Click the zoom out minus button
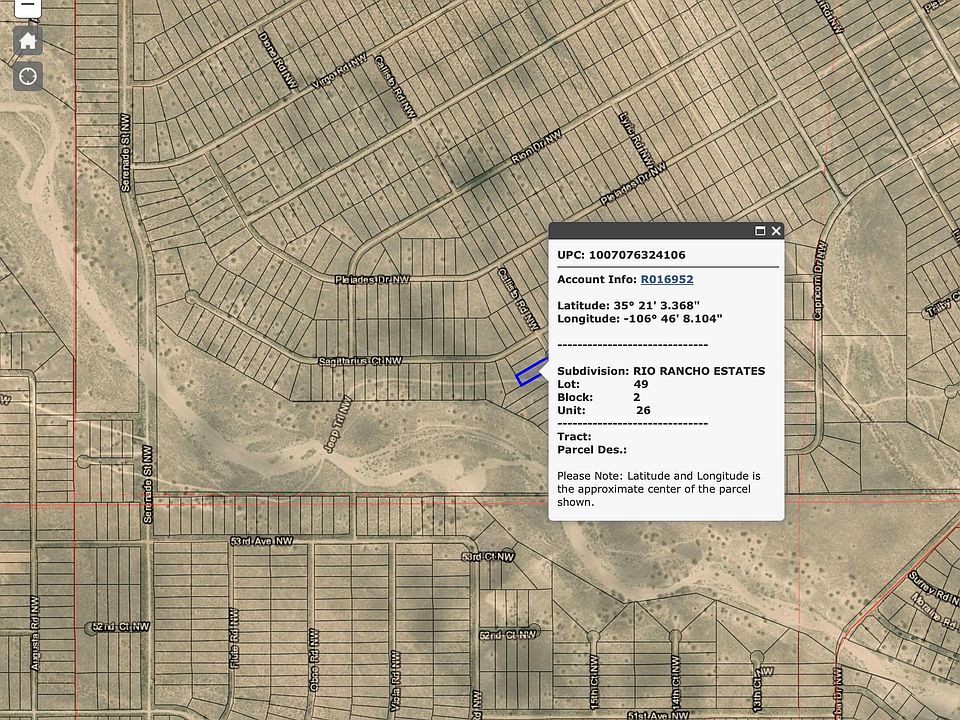The image size is (960, 720). (28, 5)
